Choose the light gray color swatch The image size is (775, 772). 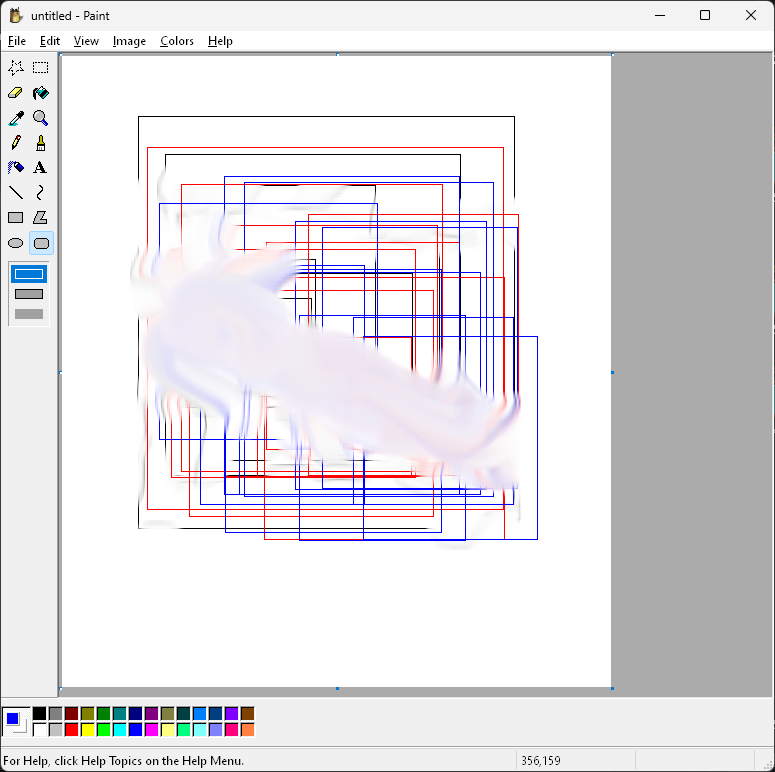[56, 729]
